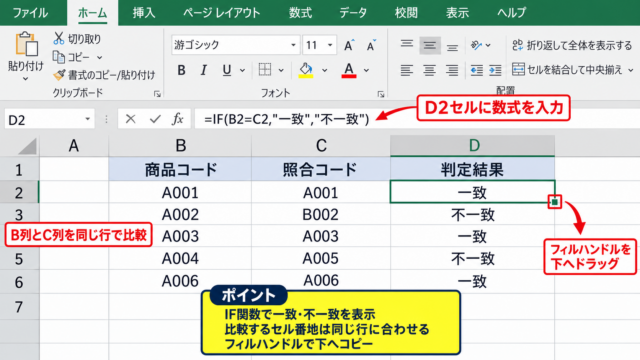Confirm formula entry with the checkmark
This screenshot has height=360, width=640.
coord(155,119)
